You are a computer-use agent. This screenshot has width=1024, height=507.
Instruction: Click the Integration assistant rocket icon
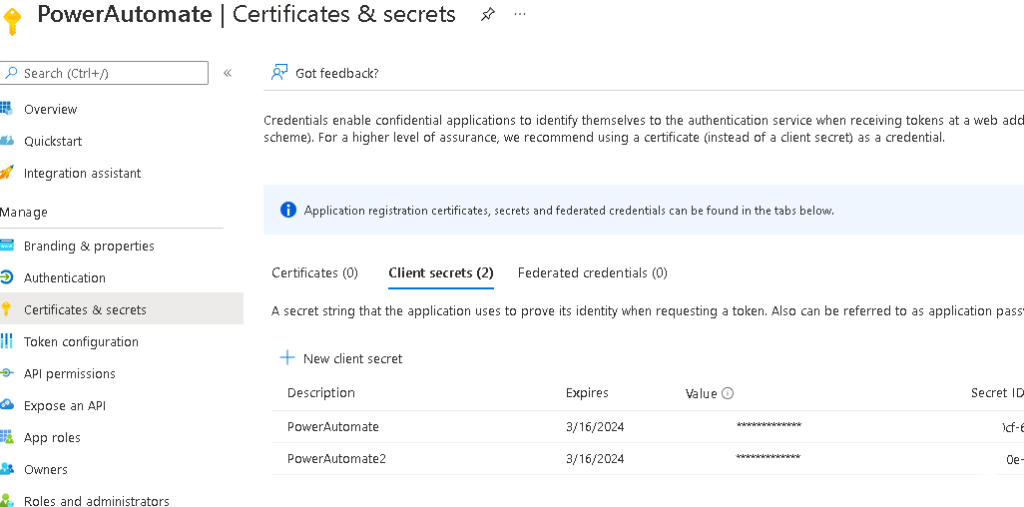click(x=6, y=173)
